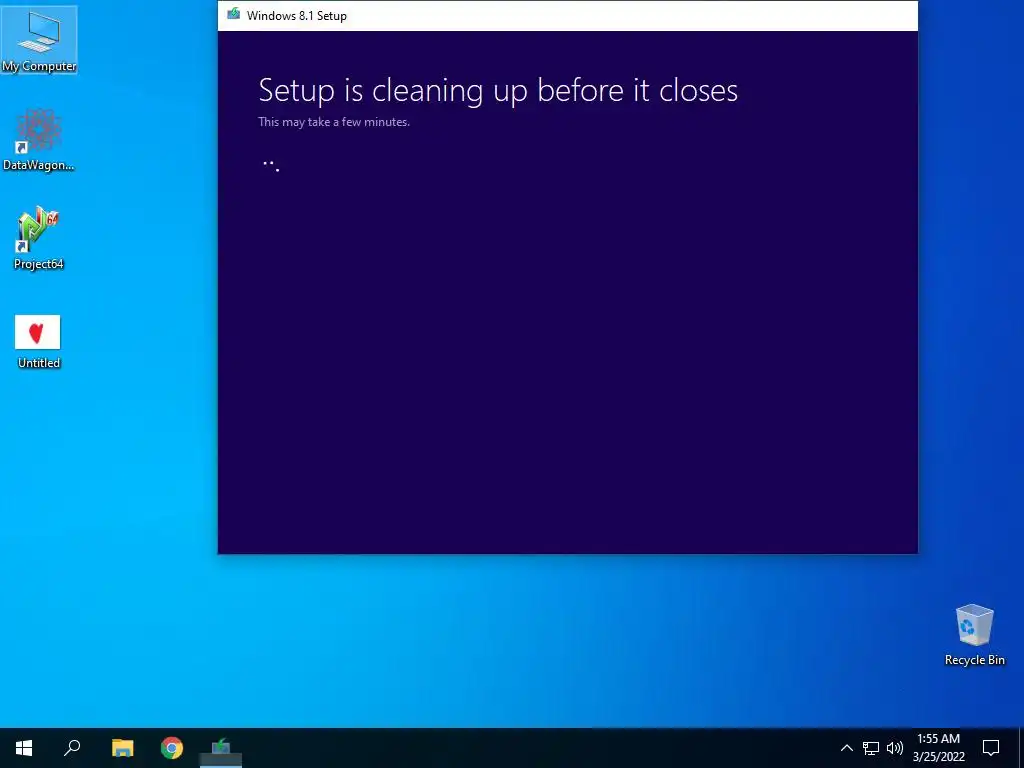
Task: Click the 'Setup is cleaning up' heading
Action: (x=498, y=90)
